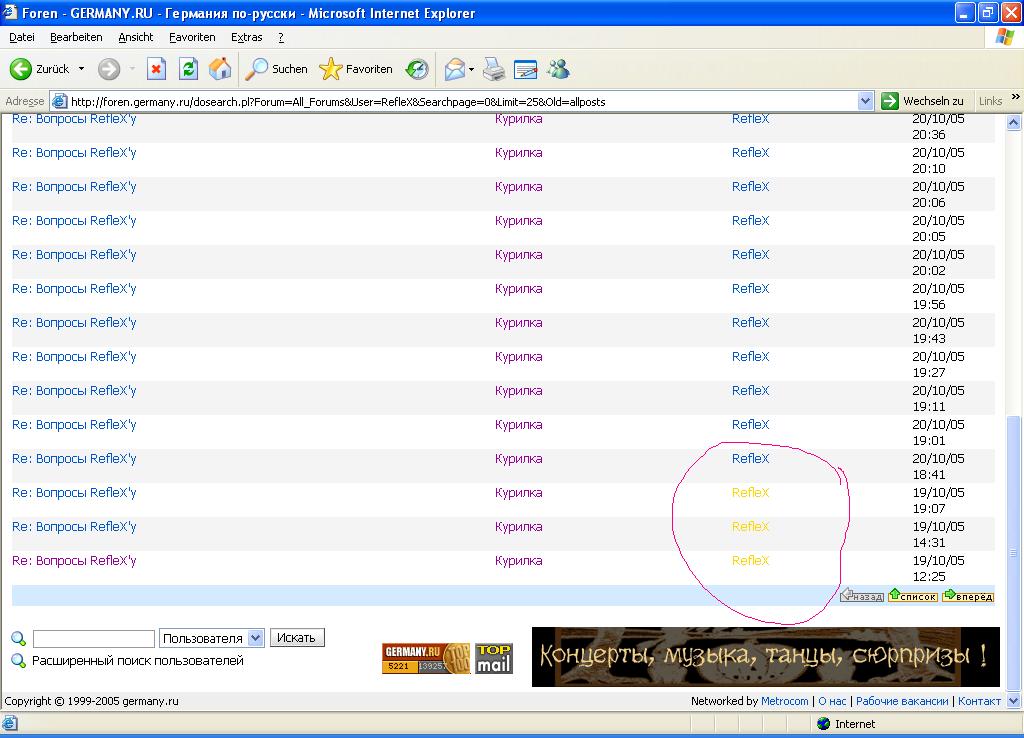
Task: Click the user search text input field
Action: click(94, 638)
